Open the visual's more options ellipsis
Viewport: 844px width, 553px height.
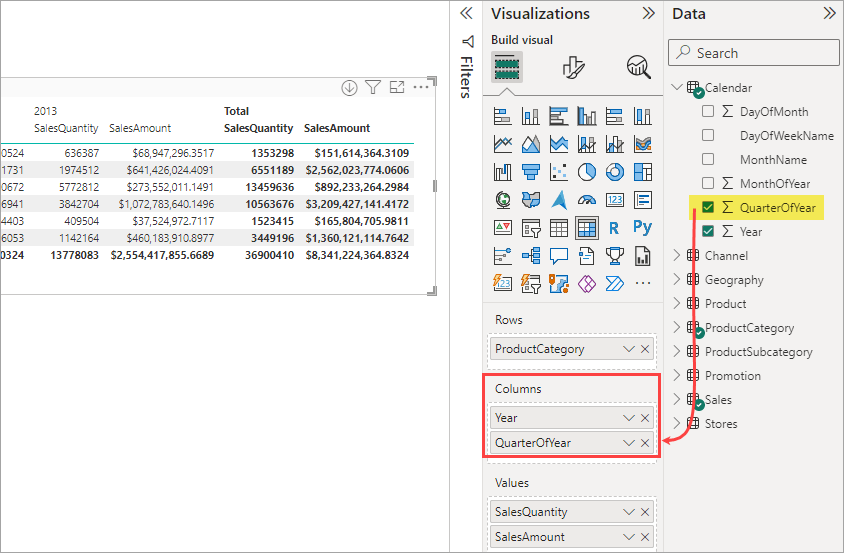420,87
